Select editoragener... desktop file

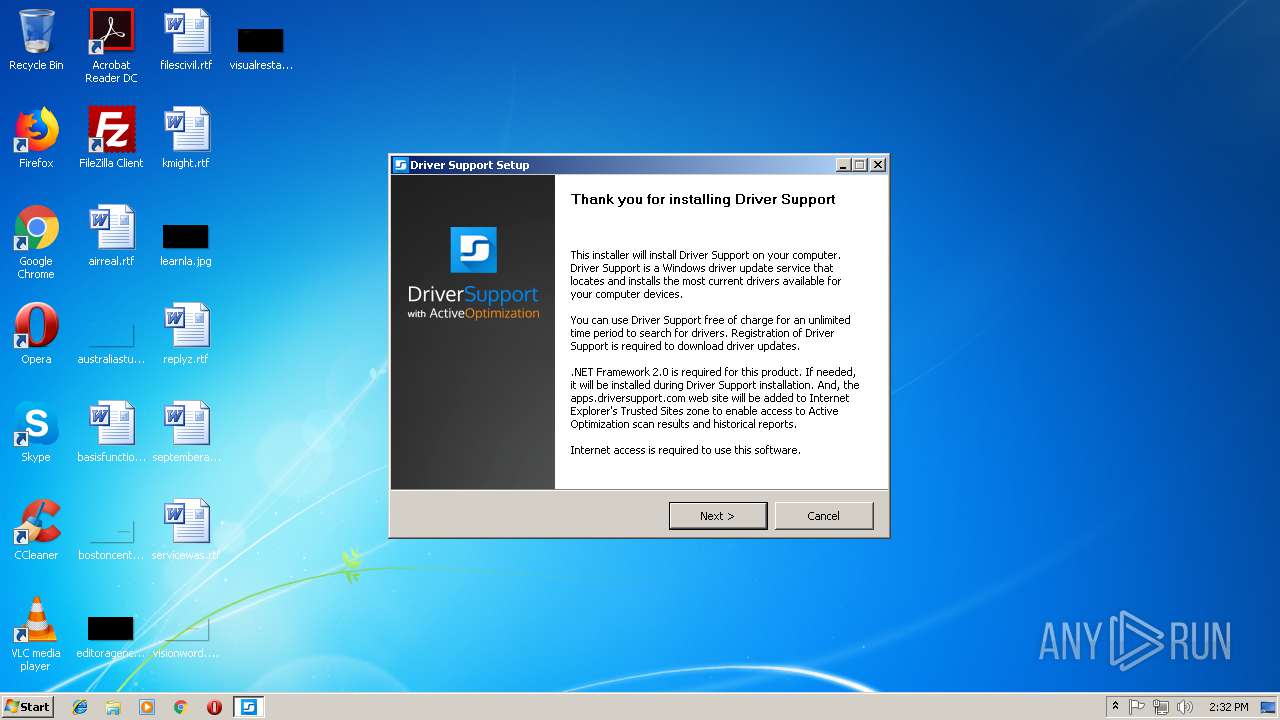tap(111, 636)
